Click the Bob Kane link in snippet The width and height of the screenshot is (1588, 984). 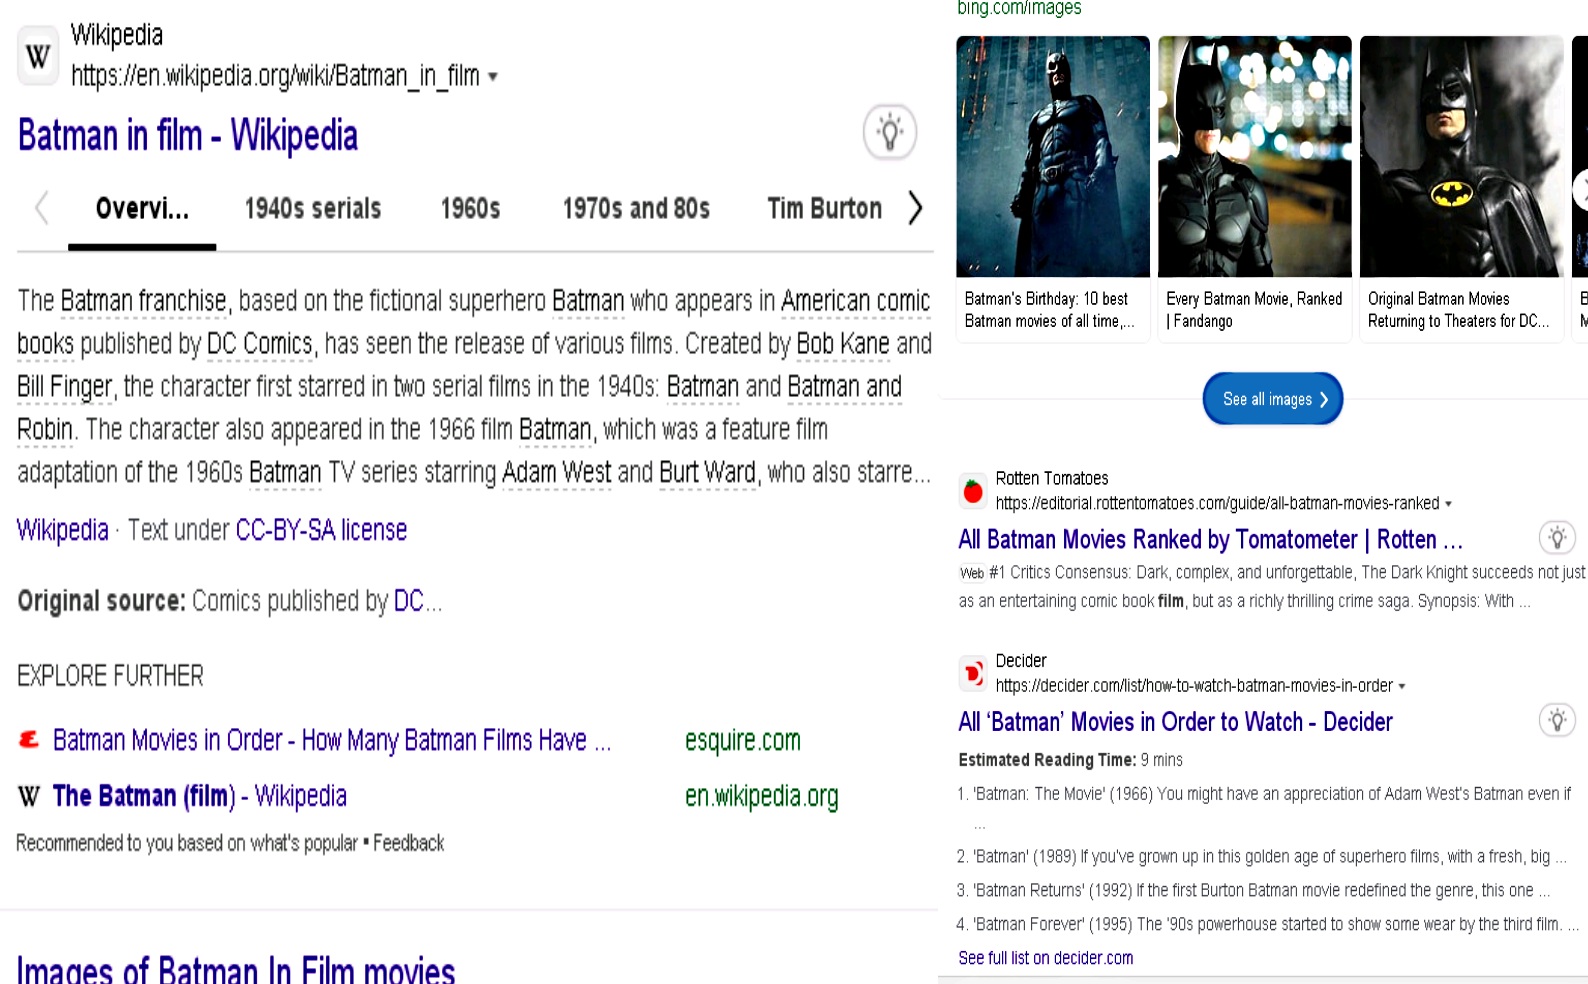pyautogui.click(x=843, y=344)
